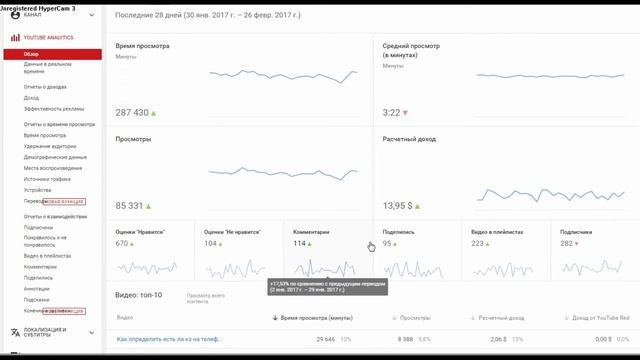
Task: Open the Комментарии 114 mini card
Action: coord(328,251)
